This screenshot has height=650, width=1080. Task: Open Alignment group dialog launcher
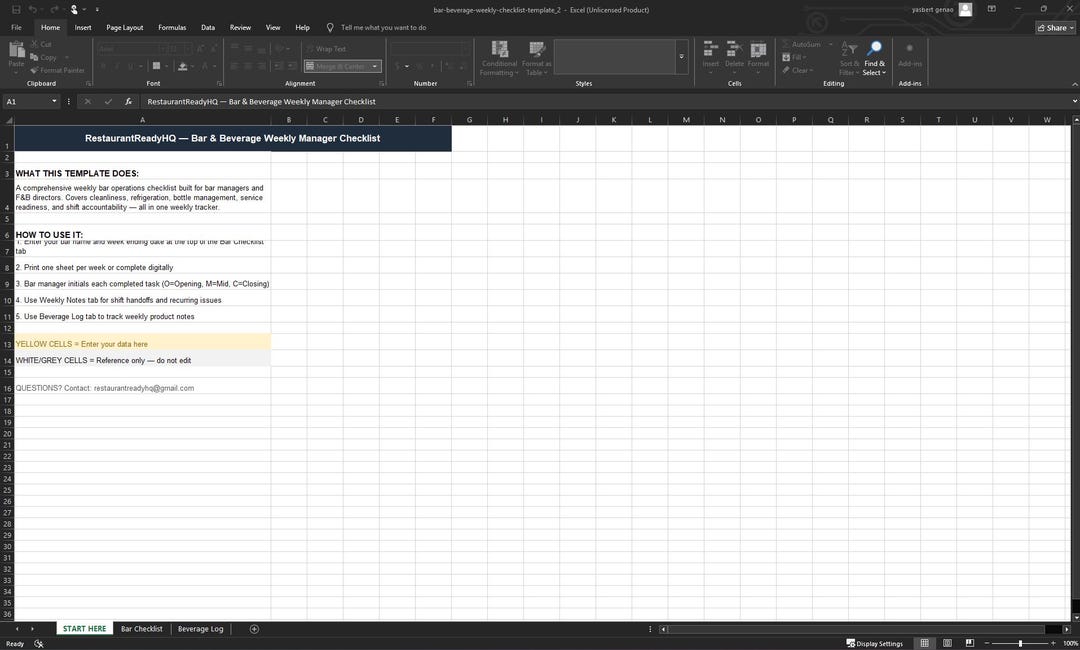[x=383, y=83]
